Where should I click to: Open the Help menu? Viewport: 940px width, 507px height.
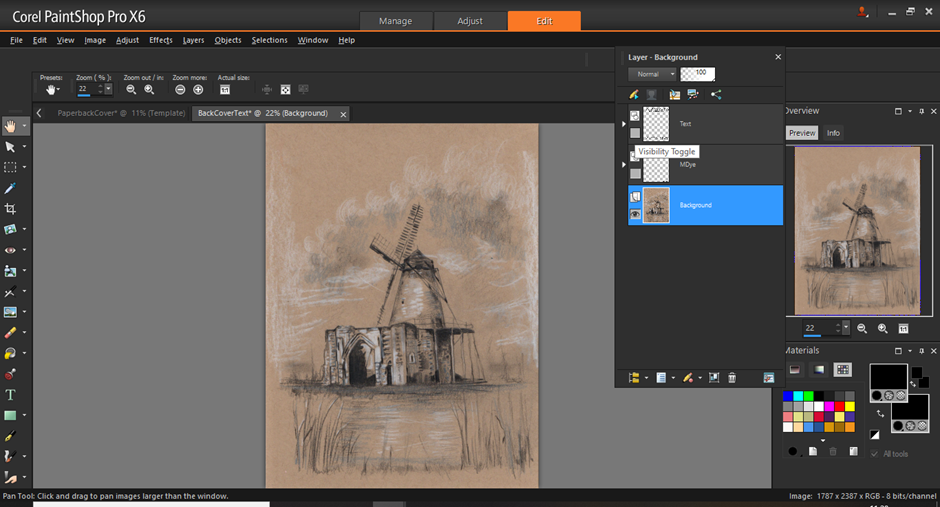(x=347, y=40)
